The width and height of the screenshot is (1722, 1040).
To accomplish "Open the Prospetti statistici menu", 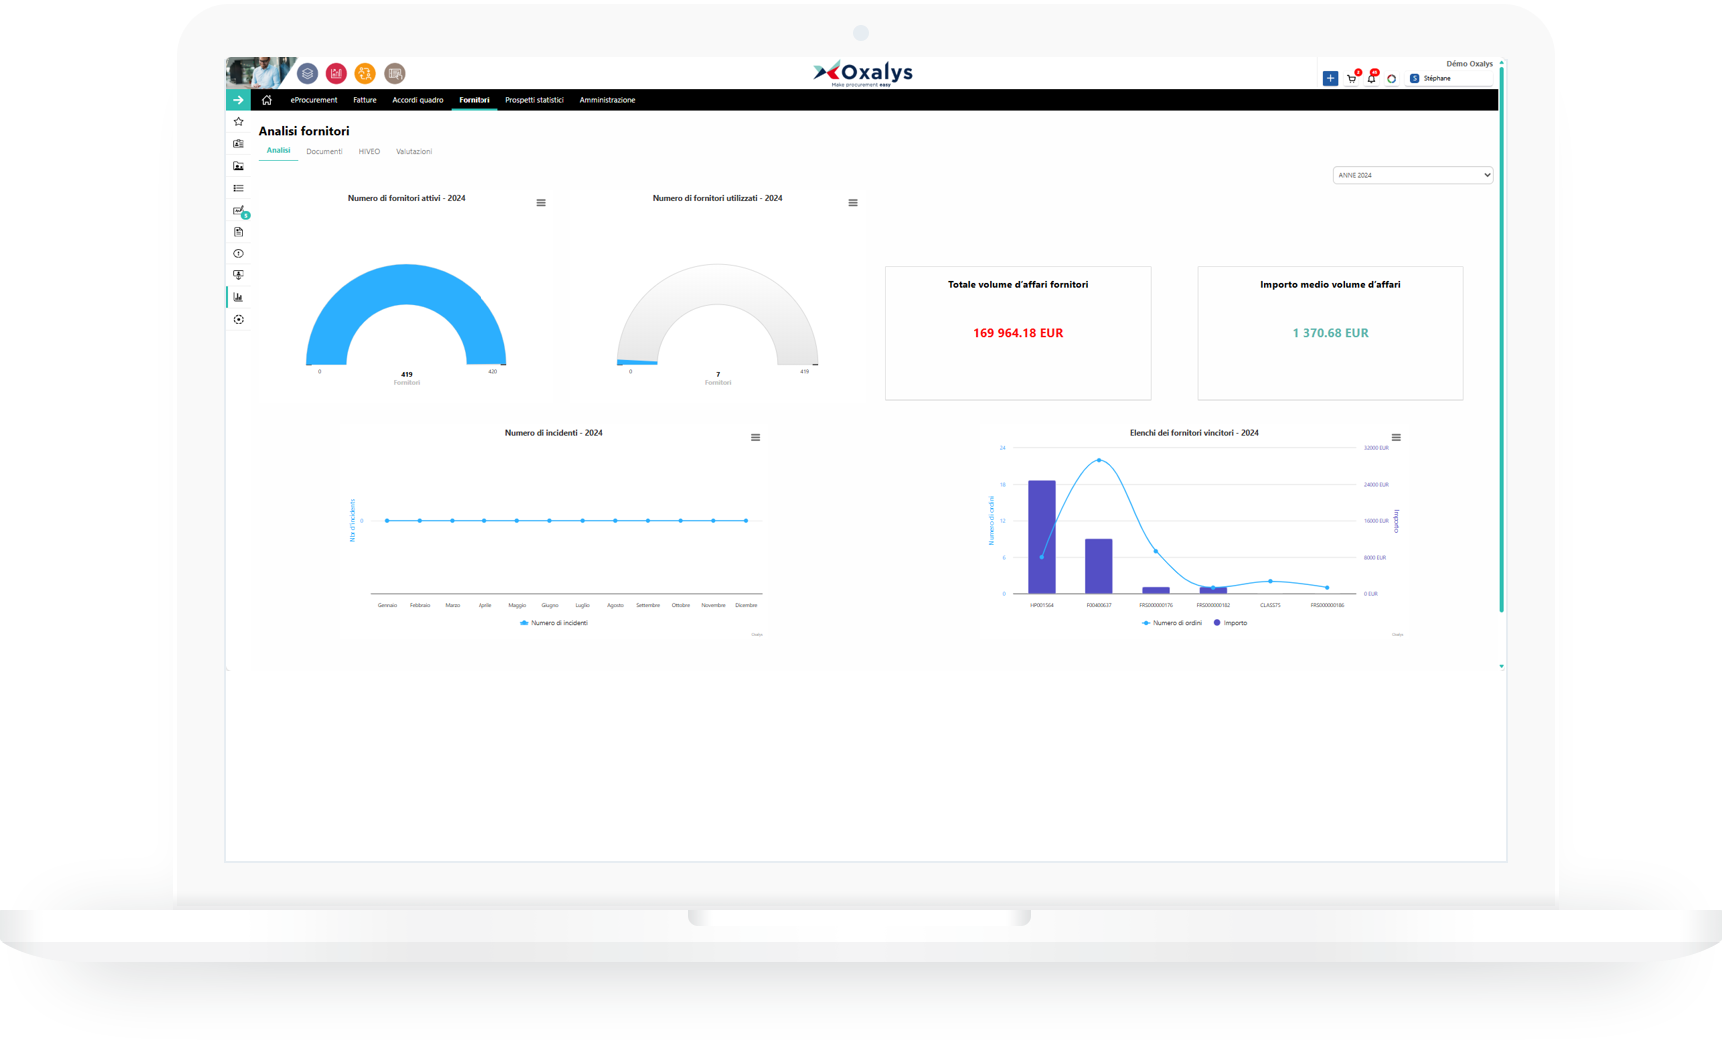I will (534, 100).
